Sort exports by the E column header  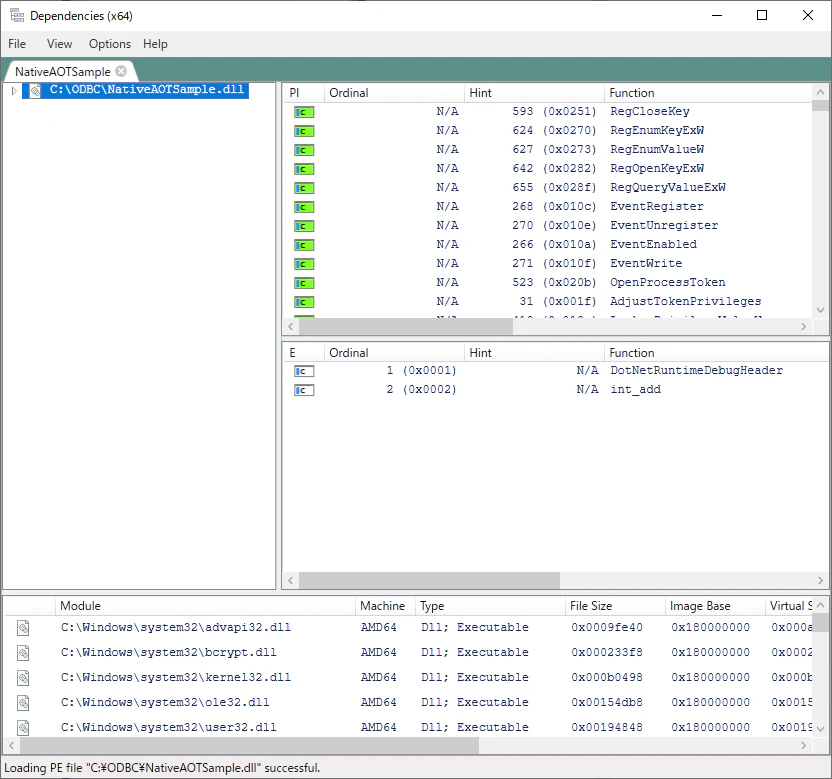click(303, 353)
